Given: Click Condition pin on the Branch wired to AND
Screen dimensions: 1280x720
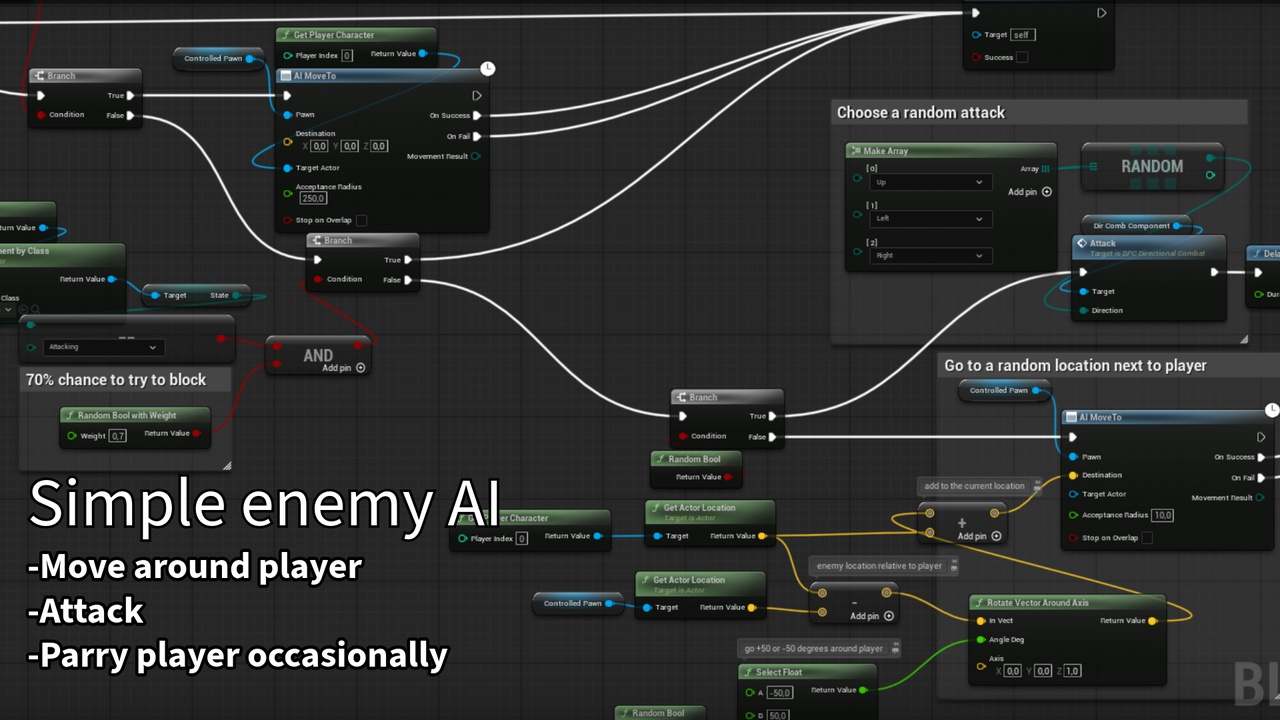Looking at the screenshot, I should (x=317, y=279).
